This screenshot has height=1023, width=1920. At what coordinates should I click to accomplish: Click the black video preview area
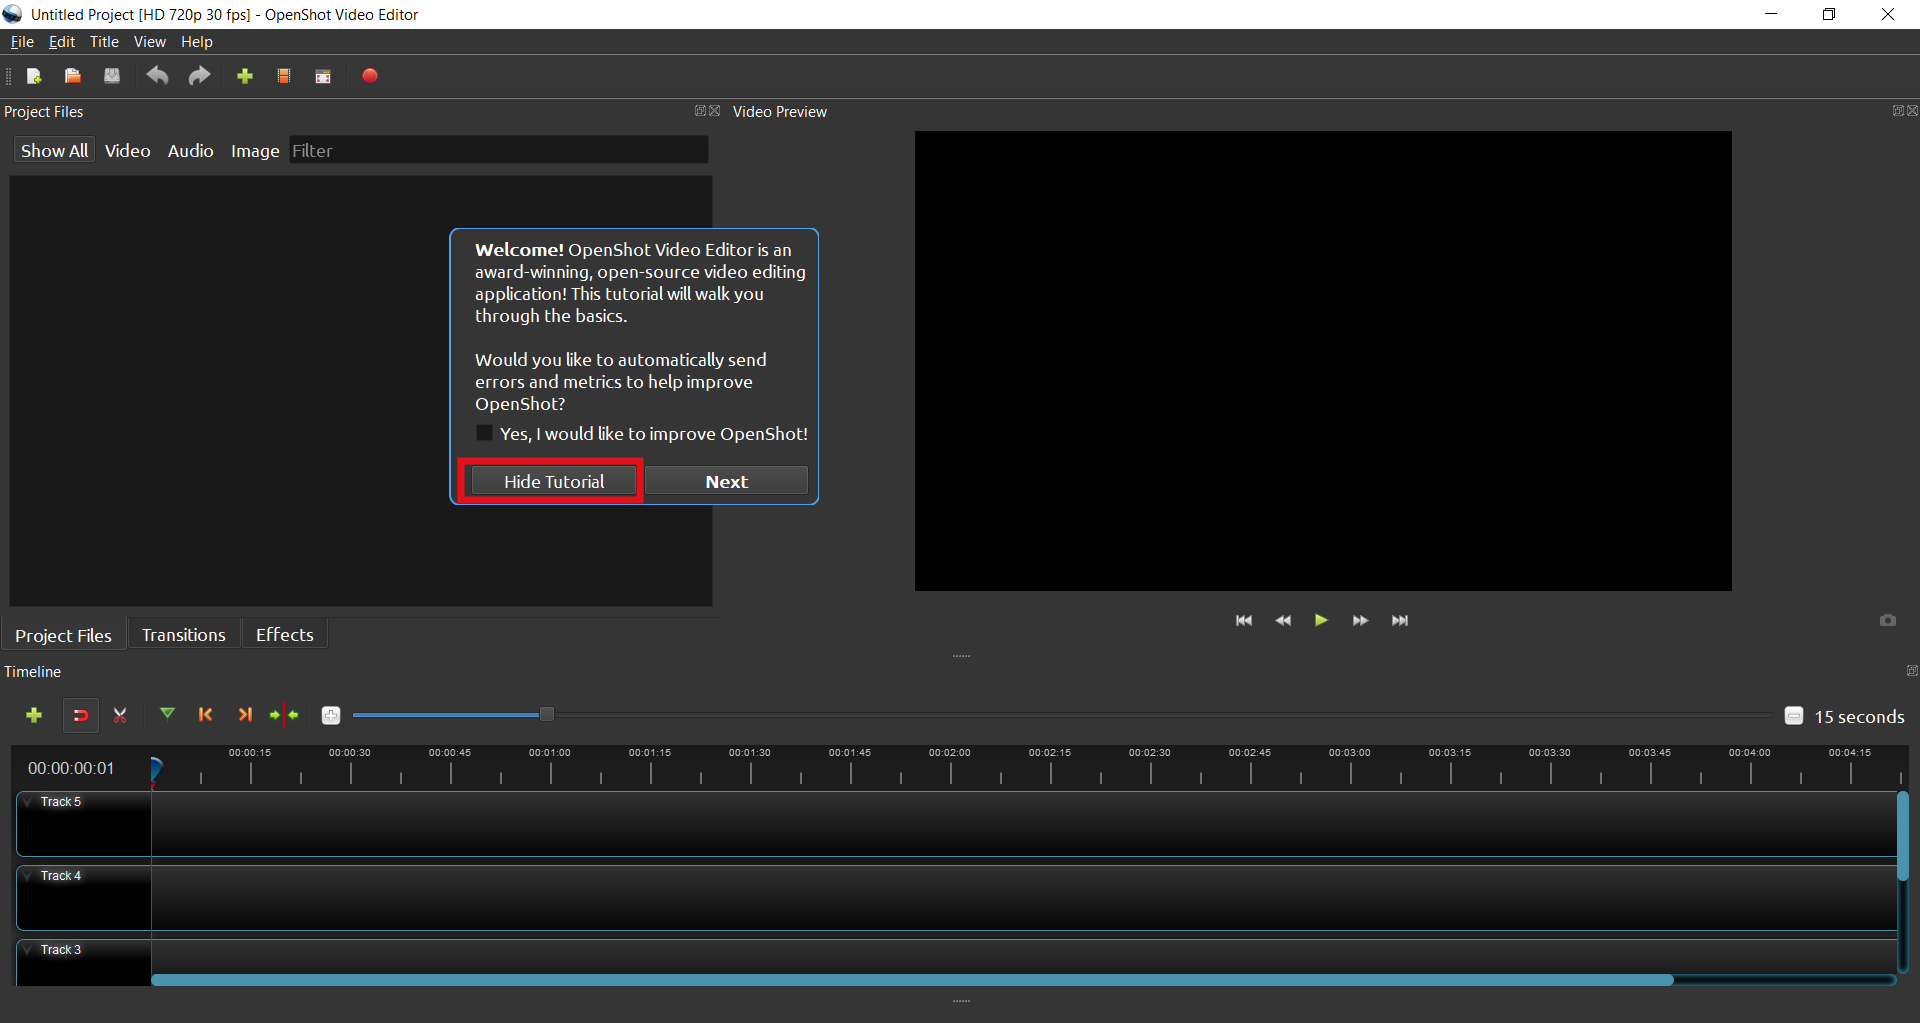[x=1323, y=361]
